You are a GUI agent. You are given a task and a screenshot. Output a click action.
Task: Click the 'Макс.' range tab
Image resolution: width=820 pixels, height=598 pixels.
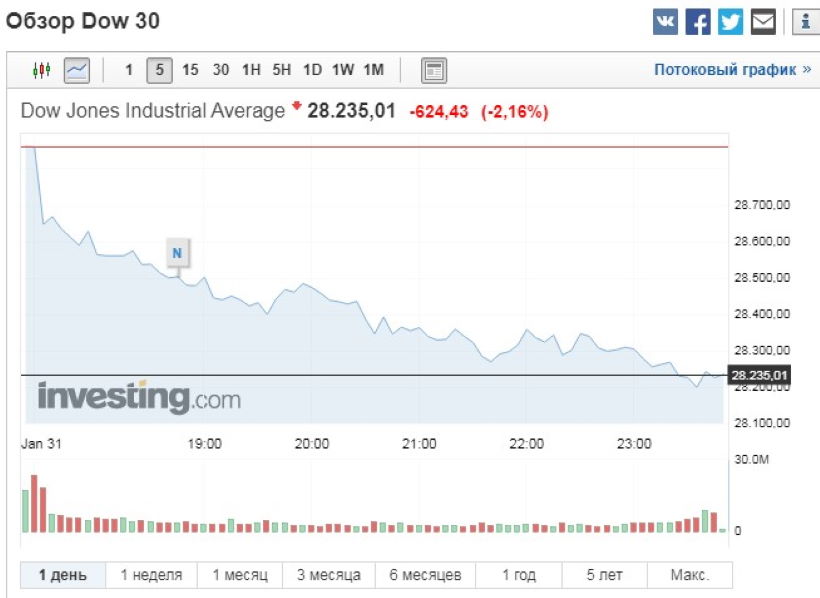click(690, 575)
